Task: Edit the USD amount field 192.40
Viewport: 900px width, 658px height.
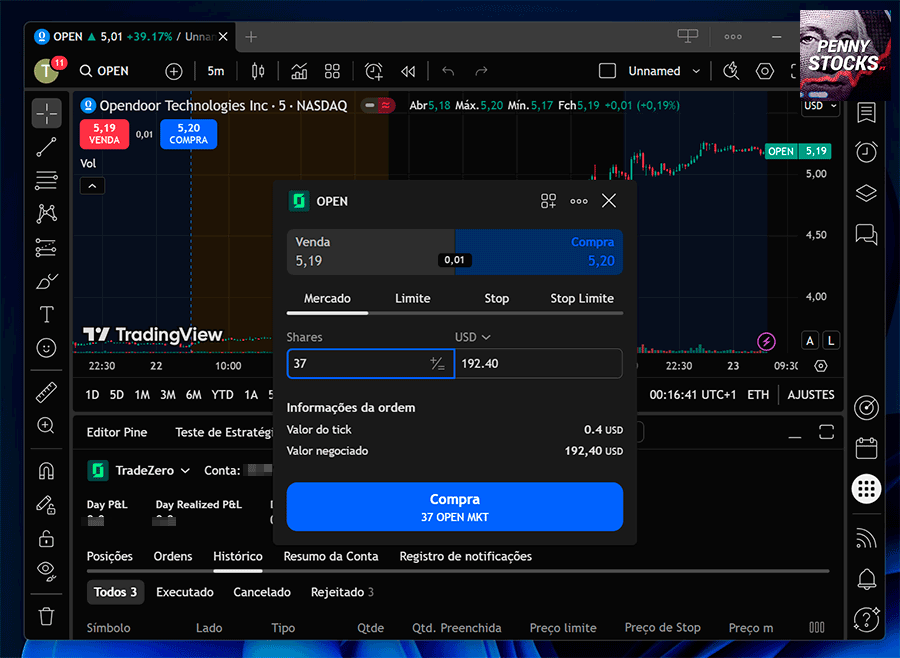Action: 538,363
